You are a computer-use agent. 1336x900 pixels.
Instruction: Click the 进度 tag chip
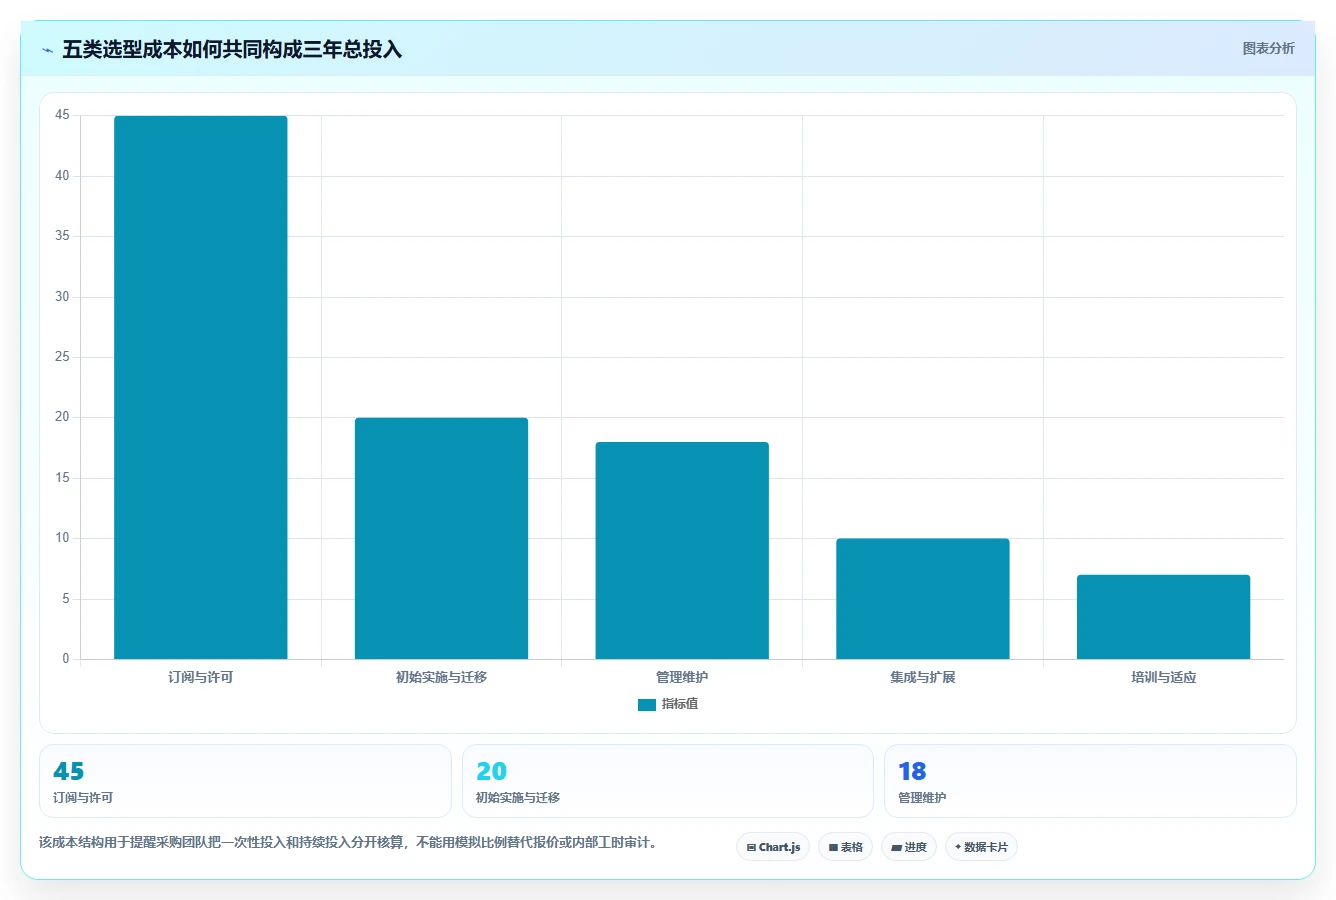pos(909,847)
